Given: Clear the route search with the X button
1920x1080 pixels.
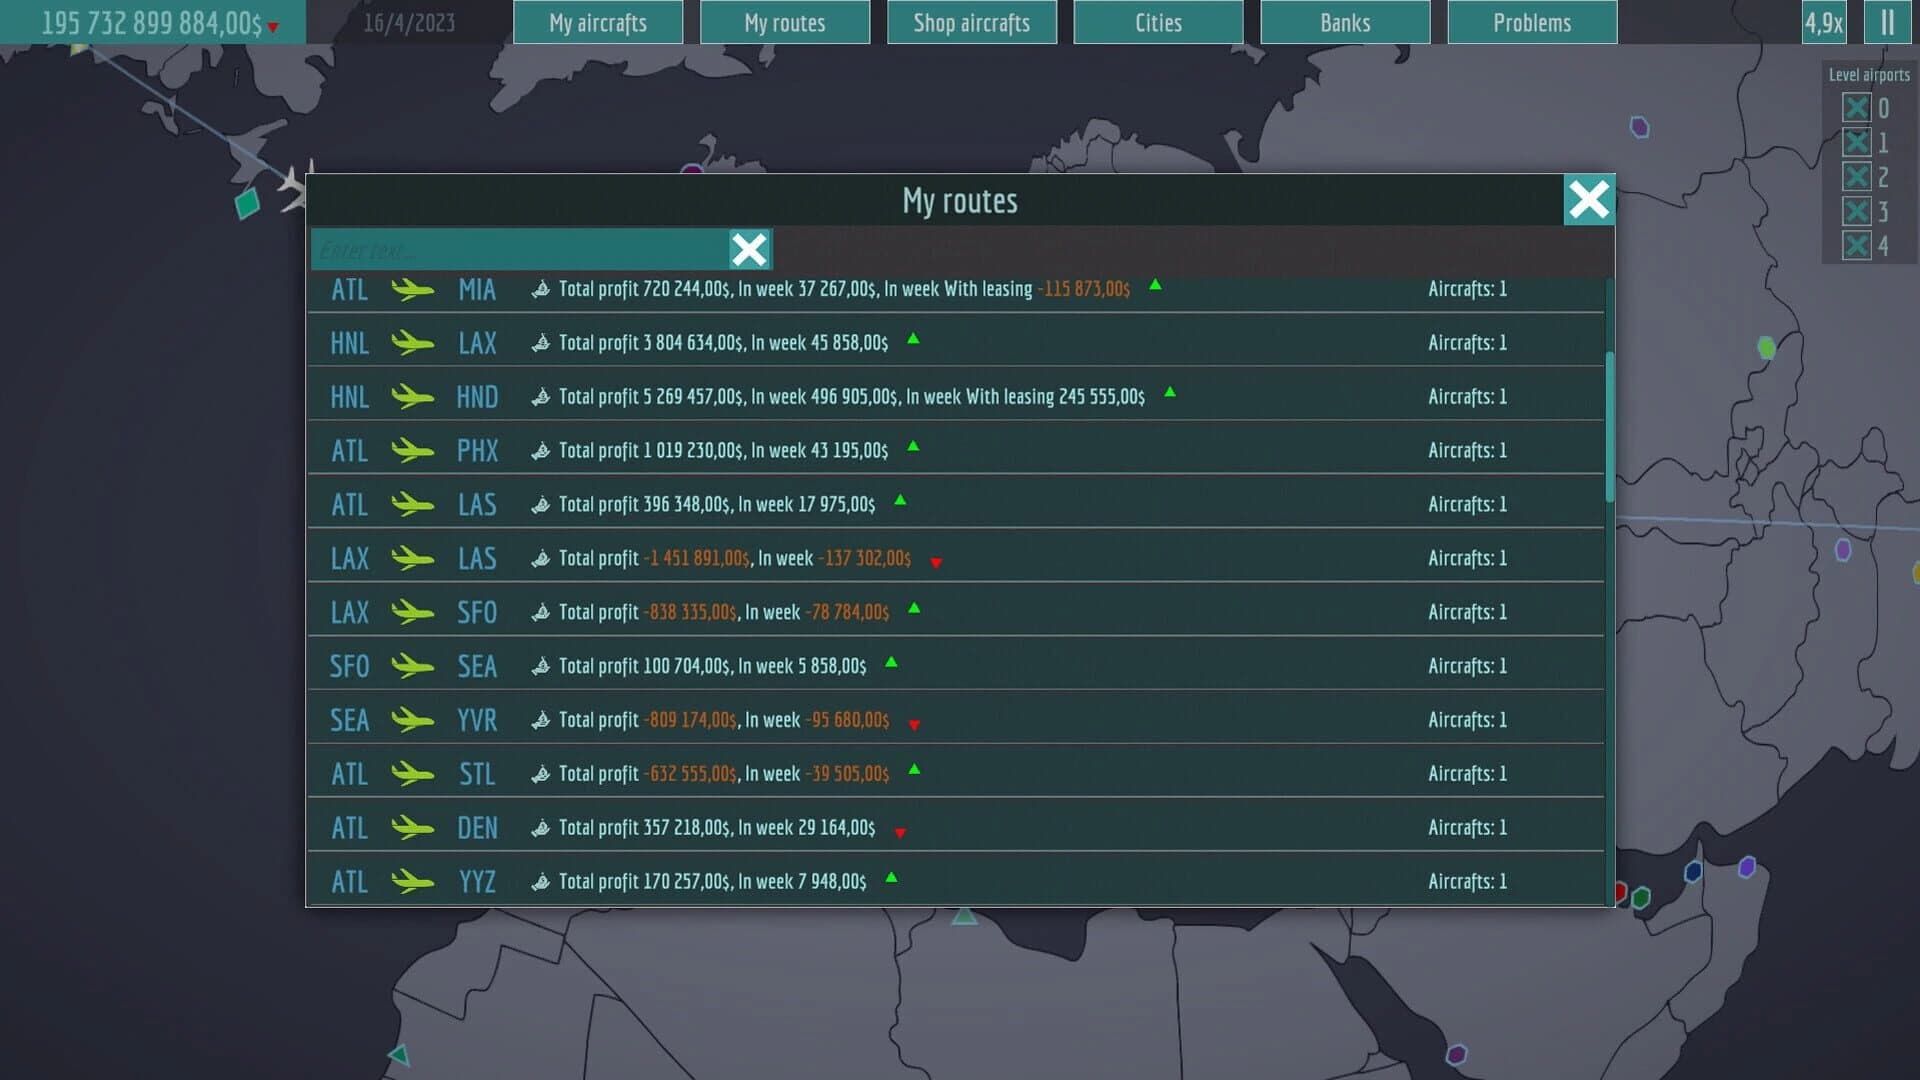Looking at the screenshot, I should 748,249.
